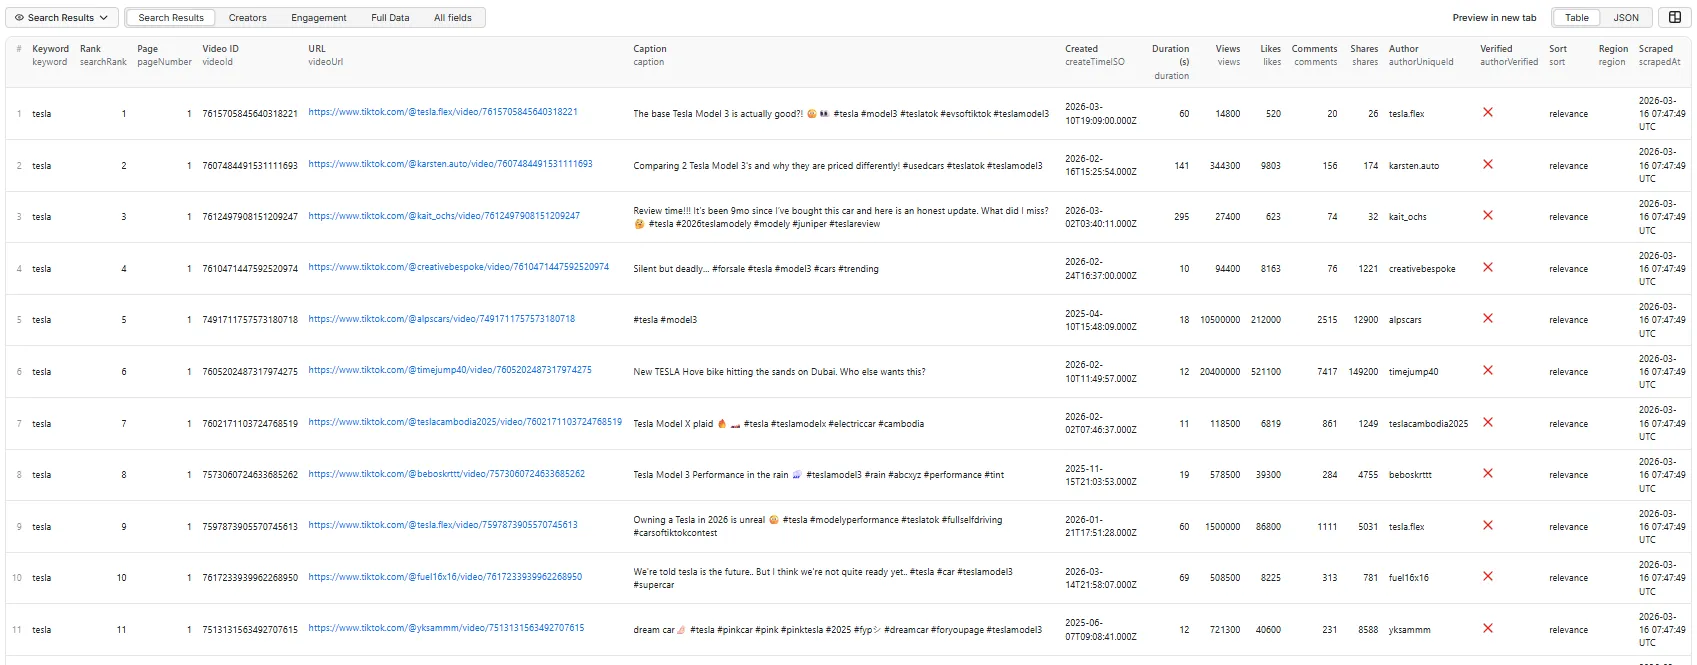Image resolution: width=1697 pixels, height=665 pixels.
Task: Switch view to JSON format
Action: (1626, 18)
